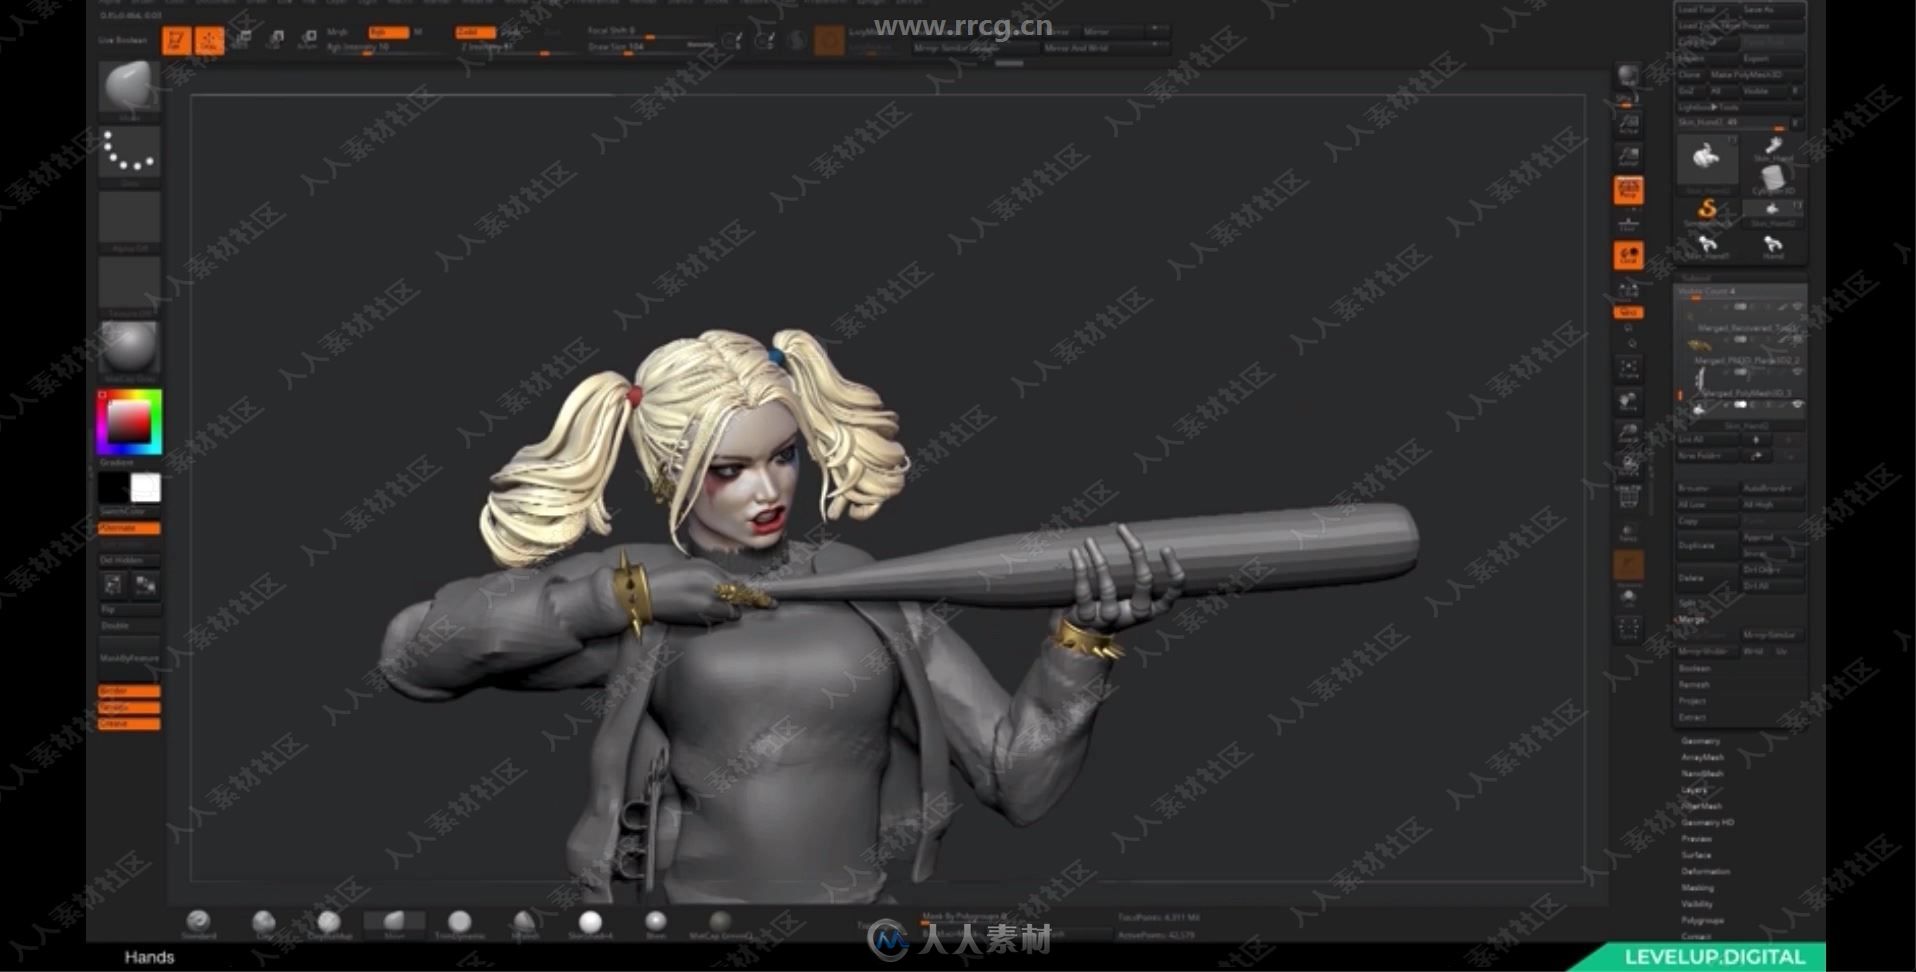Open the Boolean section
This screenshot has width=1916, height=972.
[x=1694, y=668]
